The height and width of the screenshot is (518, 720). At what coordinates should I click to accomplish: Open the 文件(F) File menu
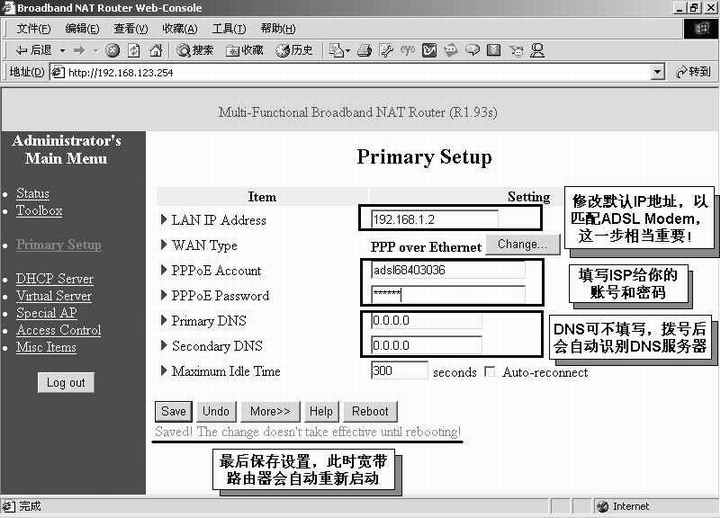(x=34, y=29)
